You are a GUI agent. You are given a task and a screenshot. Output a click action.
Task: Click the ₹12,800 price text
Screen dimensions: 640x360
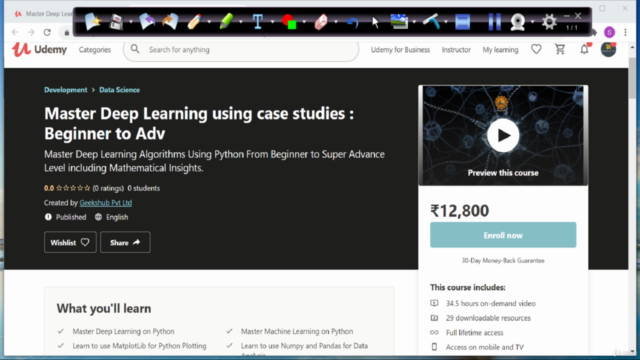point(459,211)
